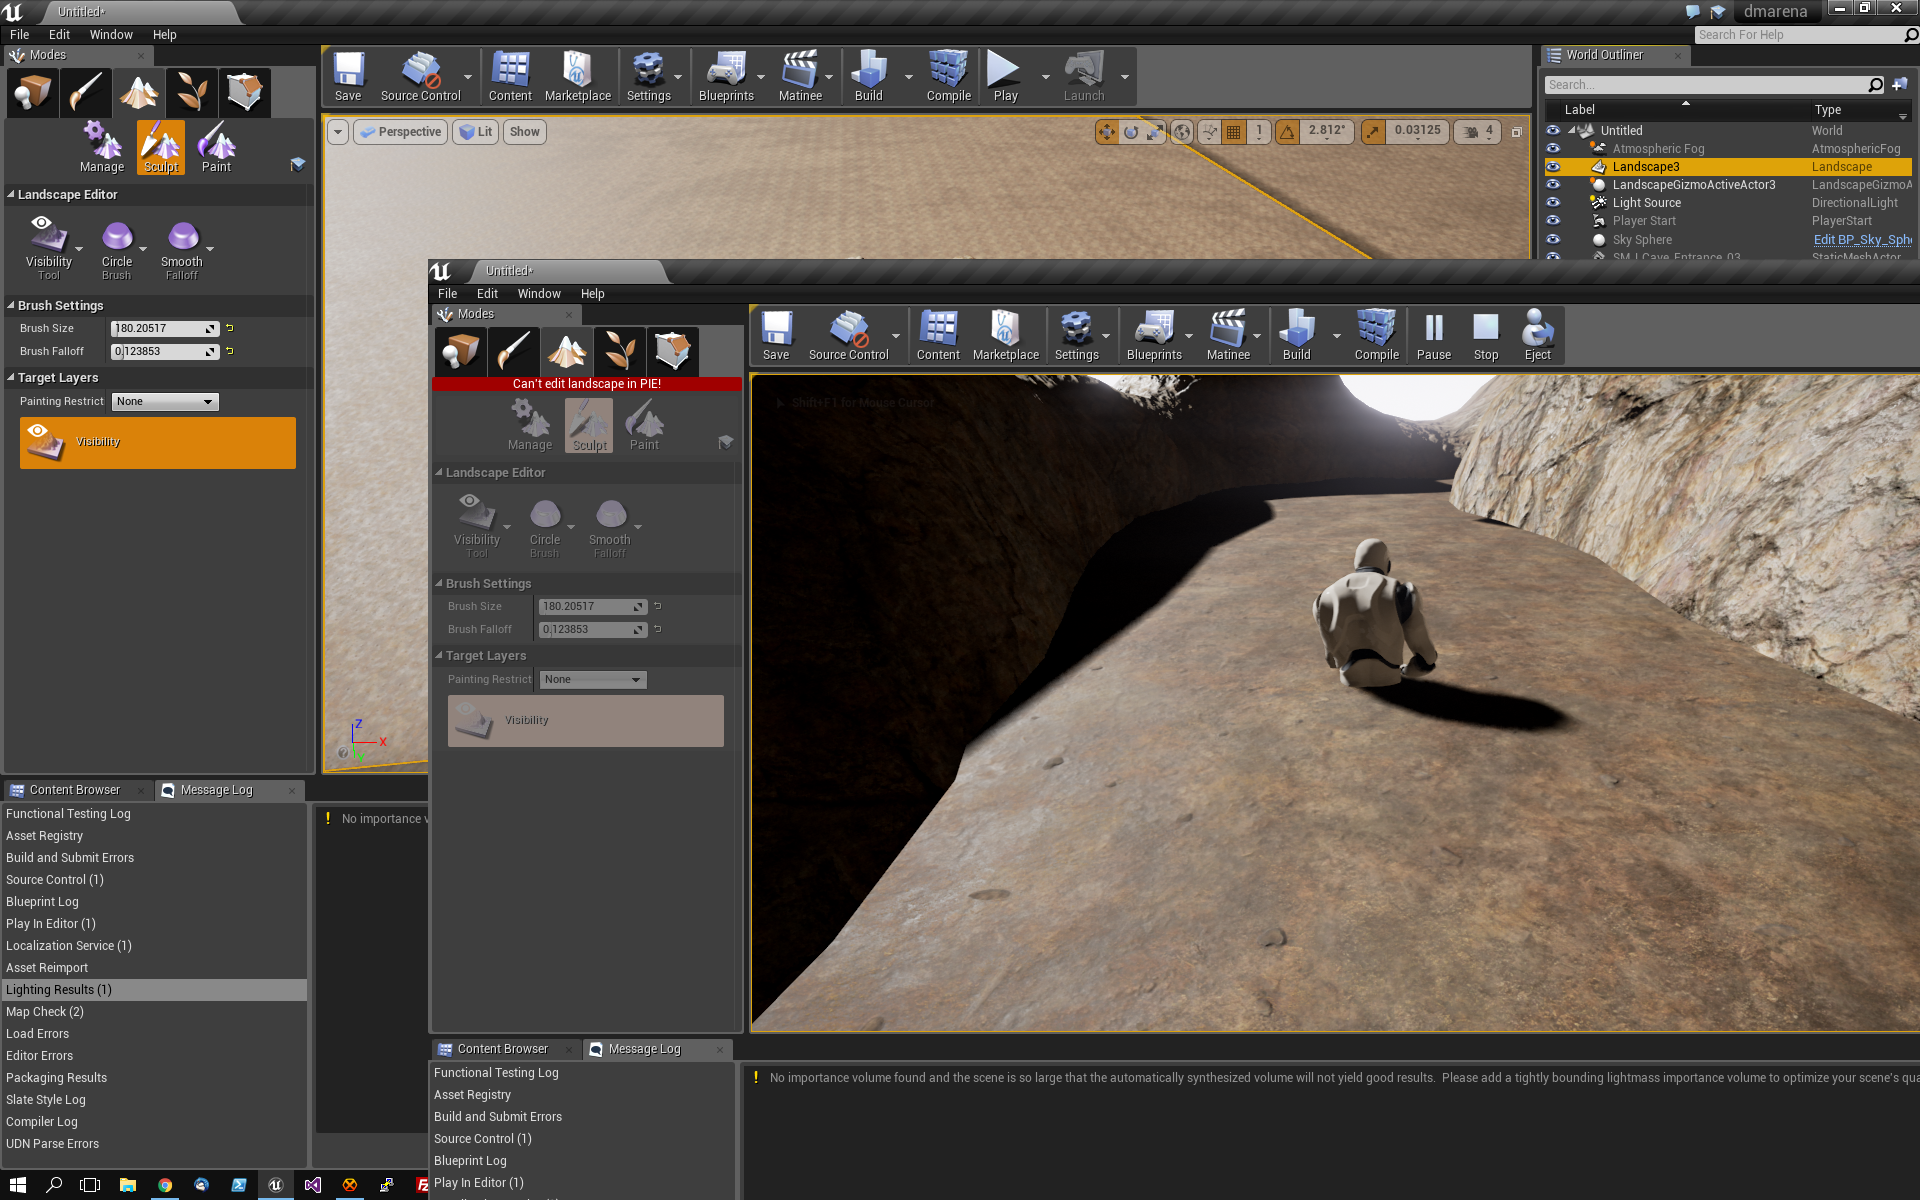Open Edit BP_Sky_Sphere link in outliner
The width and height of the screenshot is (1920, 1200).
(1862, 240)
